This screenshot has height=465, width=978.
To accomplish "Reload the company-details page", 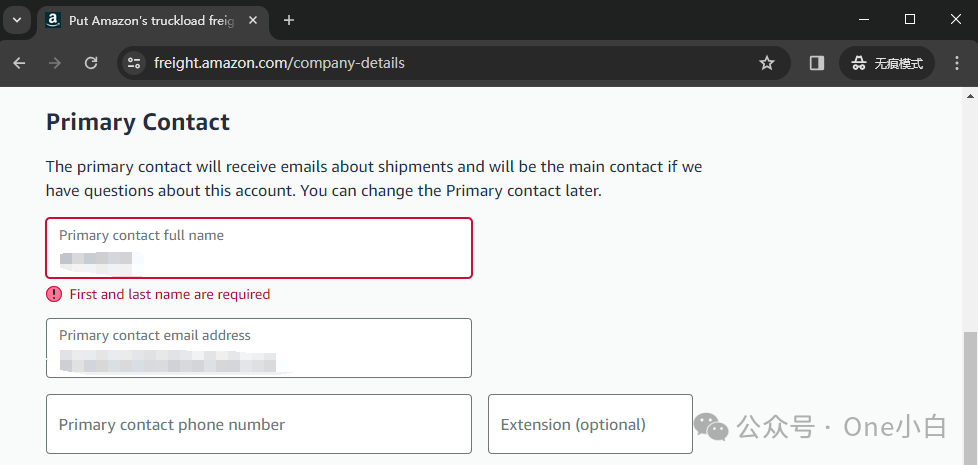I will tap(91, 63).
